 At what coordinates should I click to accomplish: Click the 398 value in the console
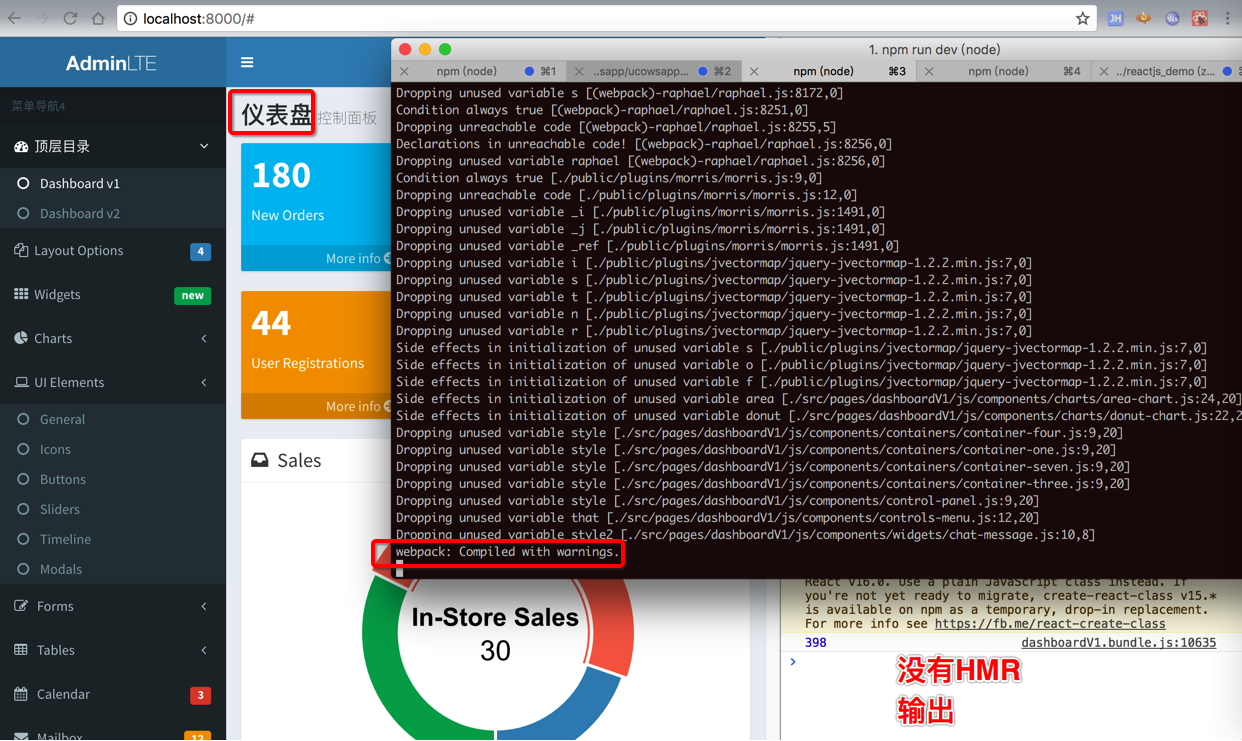pos(816,643)
